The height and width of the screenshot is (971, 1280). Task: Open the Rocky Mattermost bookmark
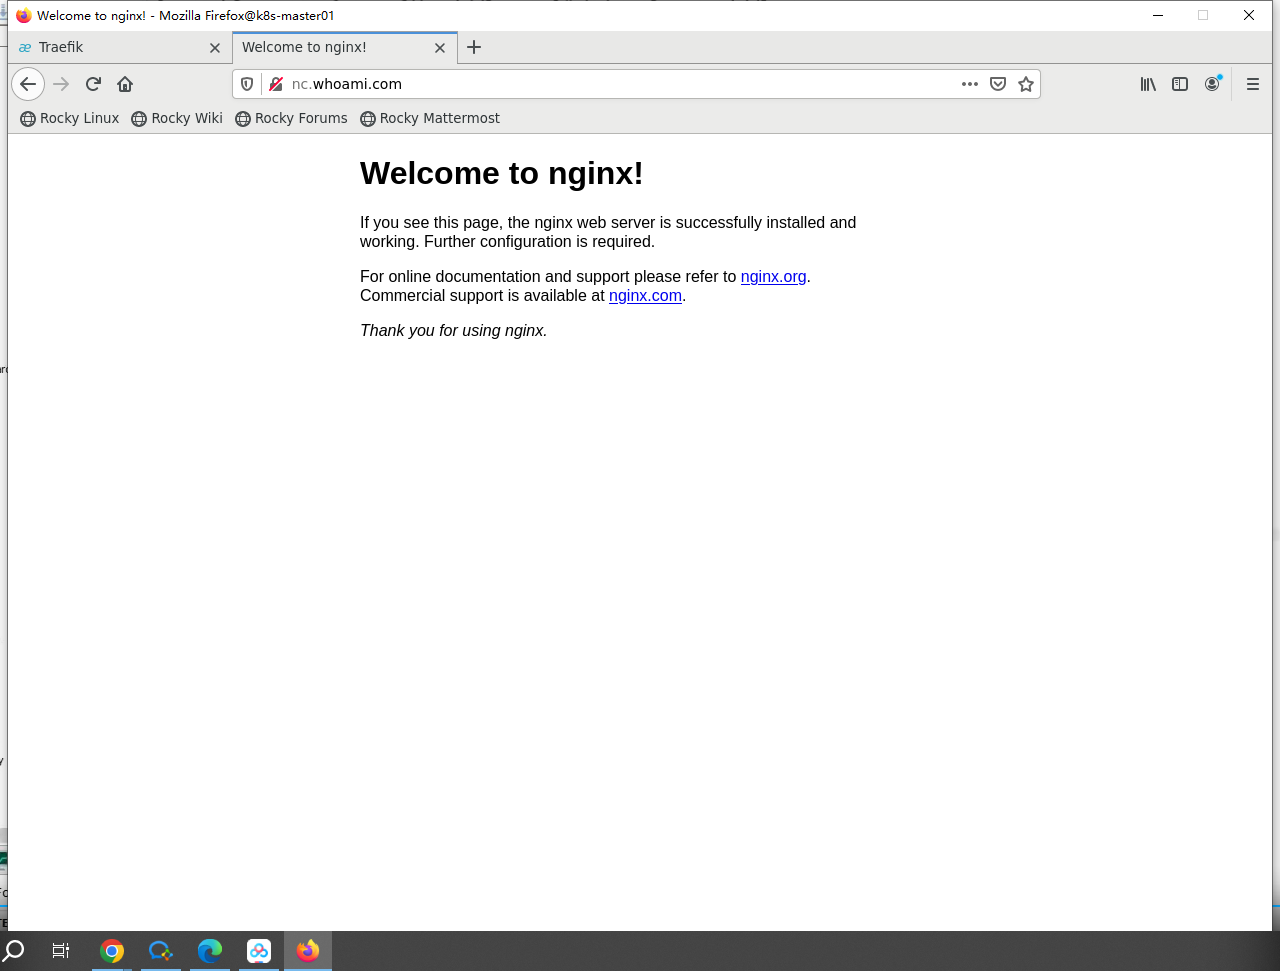[x=430, y=118]
